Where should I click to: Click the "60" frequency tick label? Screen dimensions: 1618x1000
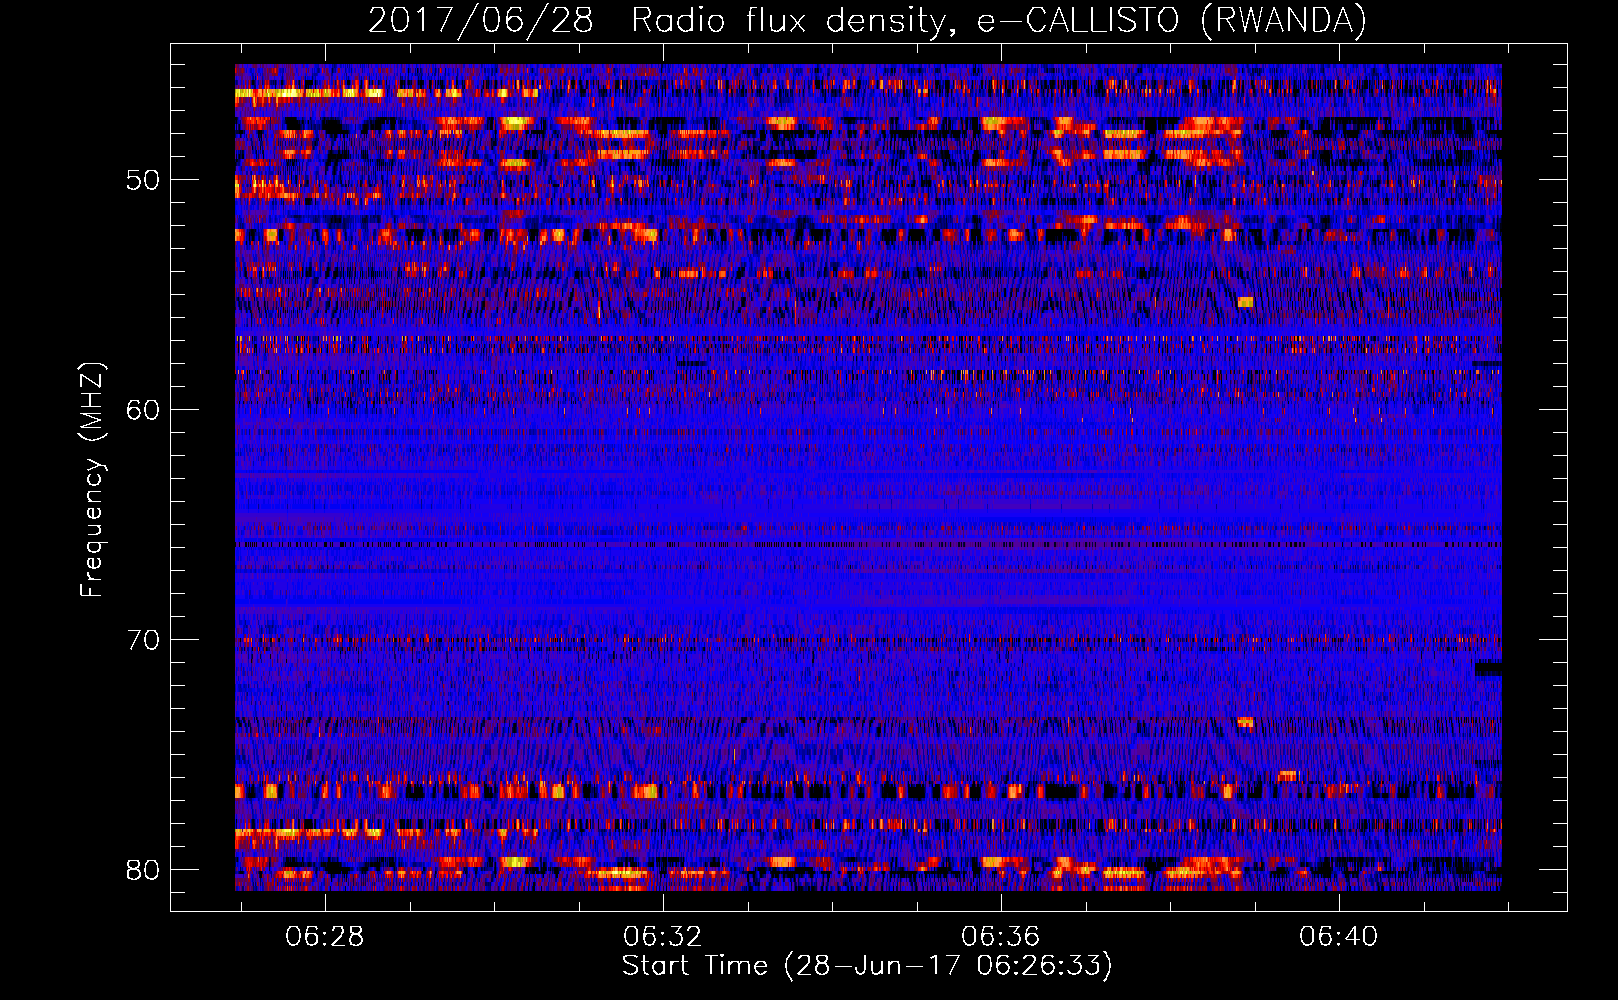[143, 410]
